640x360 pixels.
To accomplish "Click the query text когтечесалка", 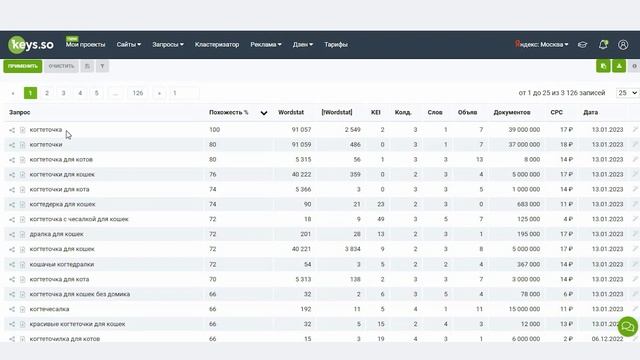I will (x=49, y=309).
